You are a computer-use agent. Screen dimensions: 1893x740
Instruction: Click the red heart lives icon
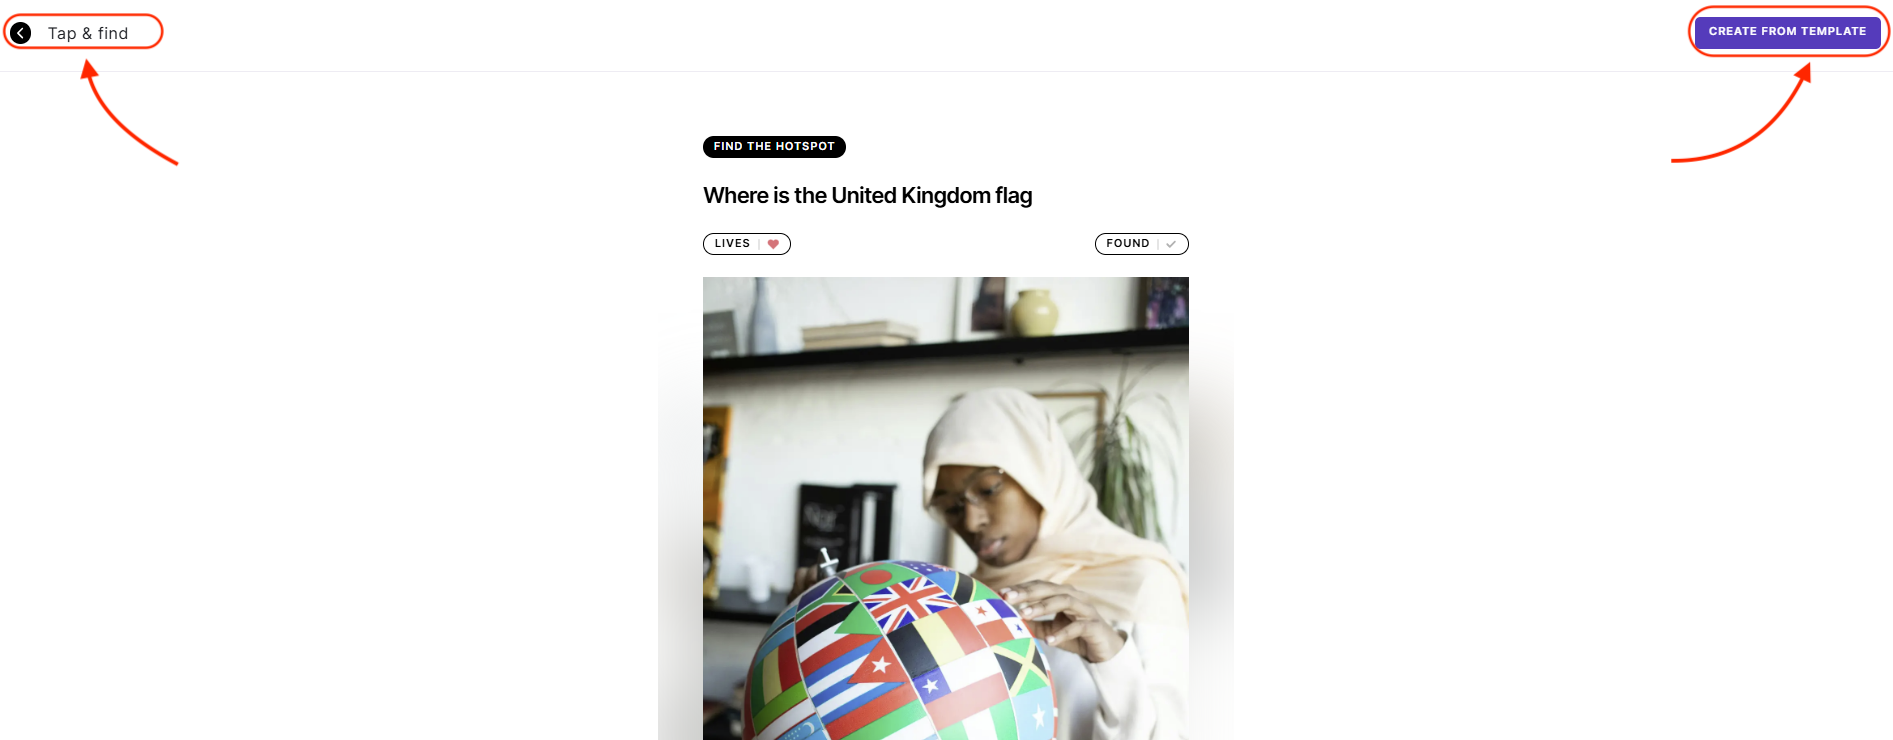pyautogui.click(x=773, y=244)
